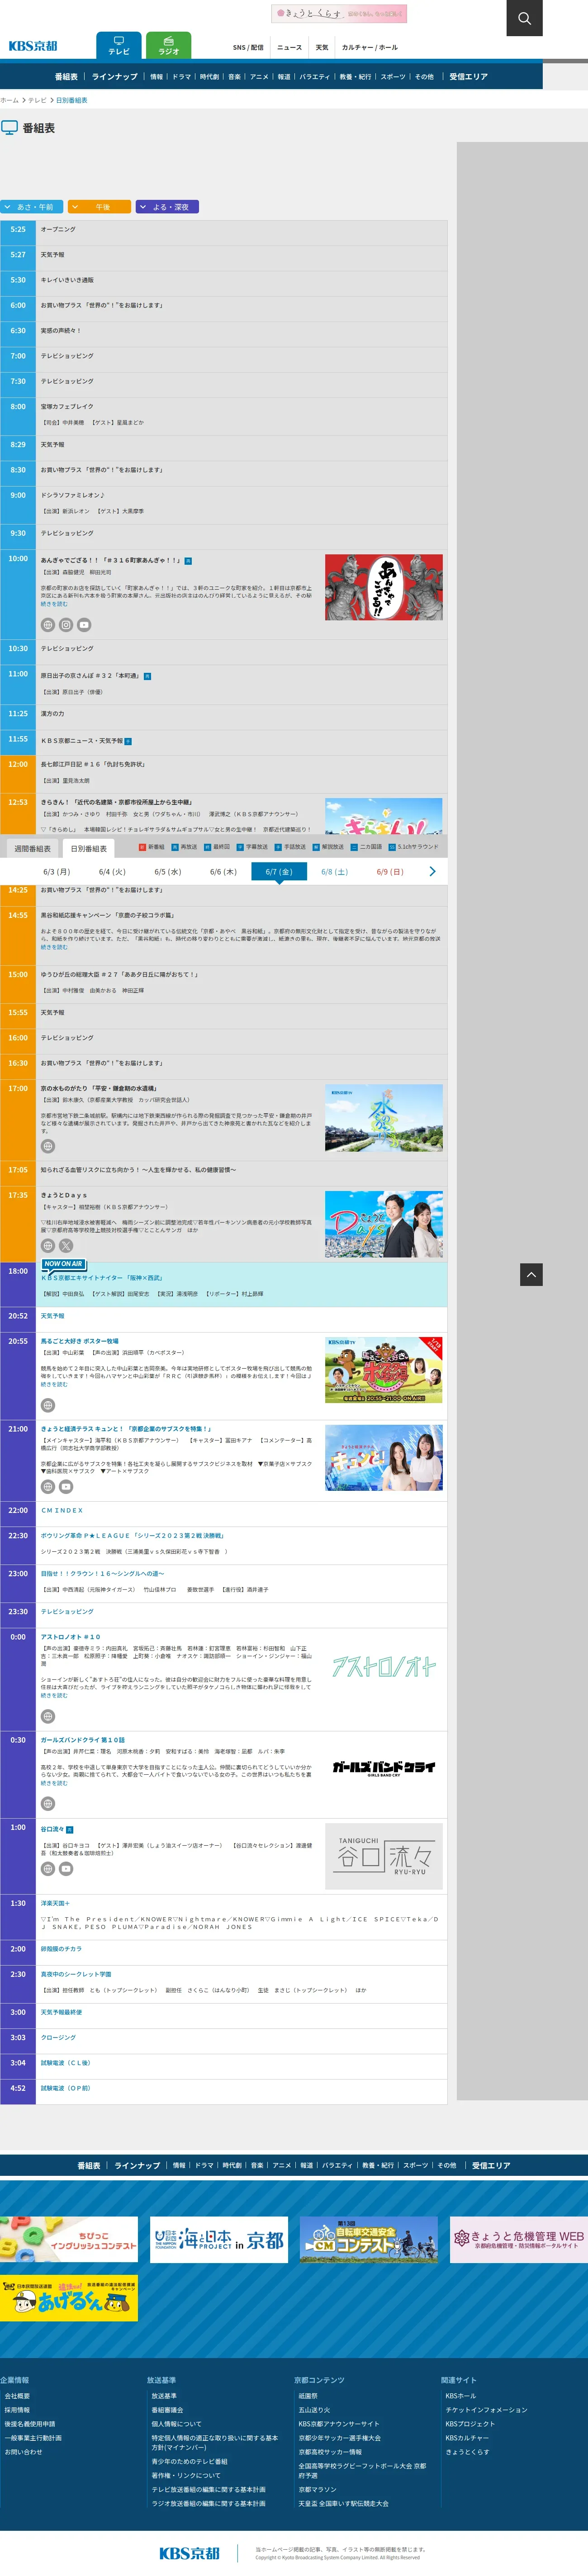Open X (Twitter) icon for きょうとDays

pos(66,1246)
